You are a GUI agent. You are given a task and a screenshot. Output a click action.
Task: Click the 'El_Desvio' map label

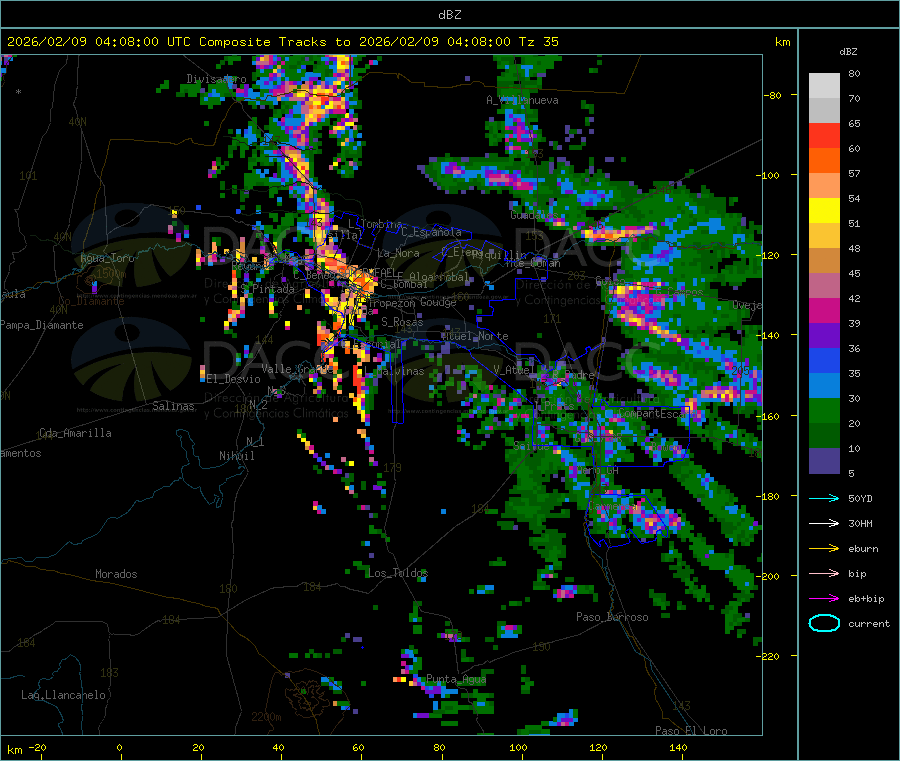coord(233,379)
